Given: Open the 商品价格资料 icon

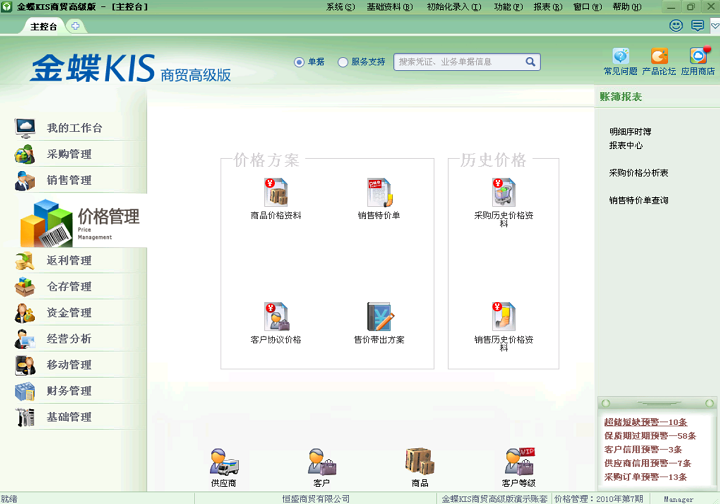Looking at the screenshot, I should (x=276, y=192).
